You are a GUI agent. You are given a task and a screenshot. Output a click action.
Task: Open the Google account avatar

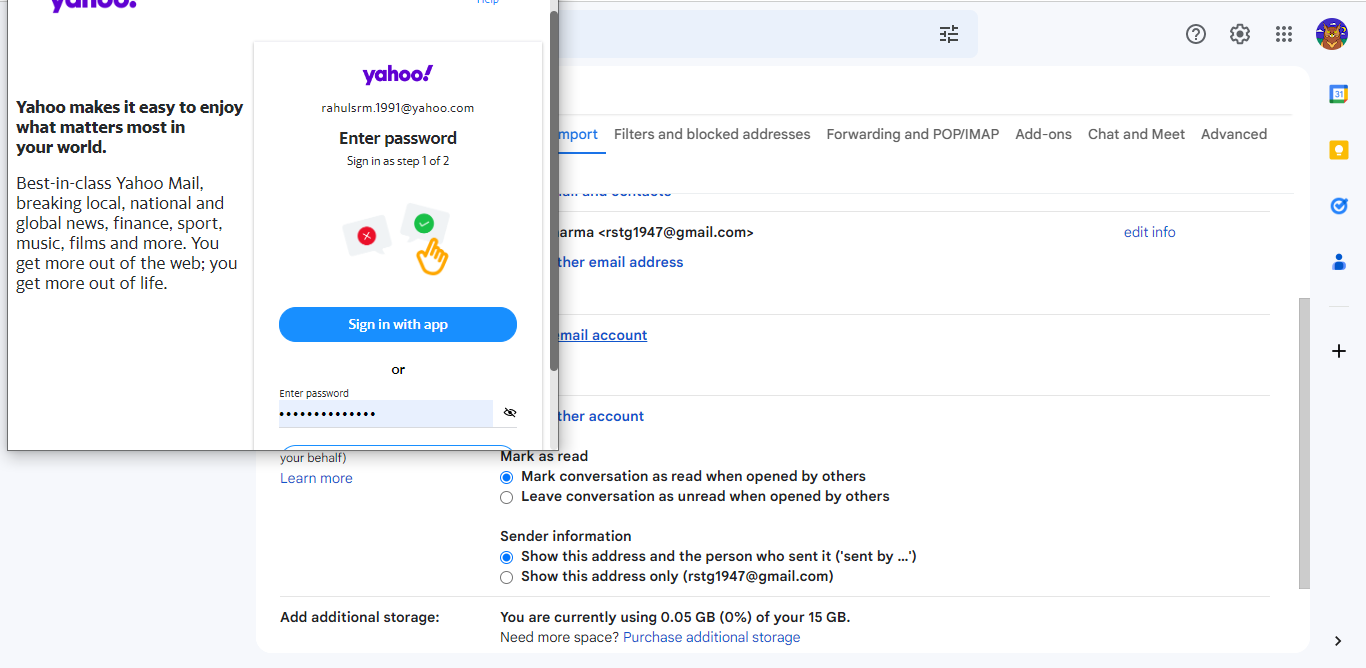coord(1332,34)
